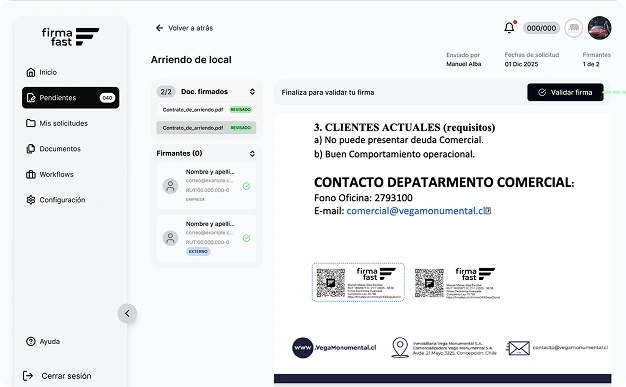Open the comercial@vegamonumental.cl email link

(416, 211)
